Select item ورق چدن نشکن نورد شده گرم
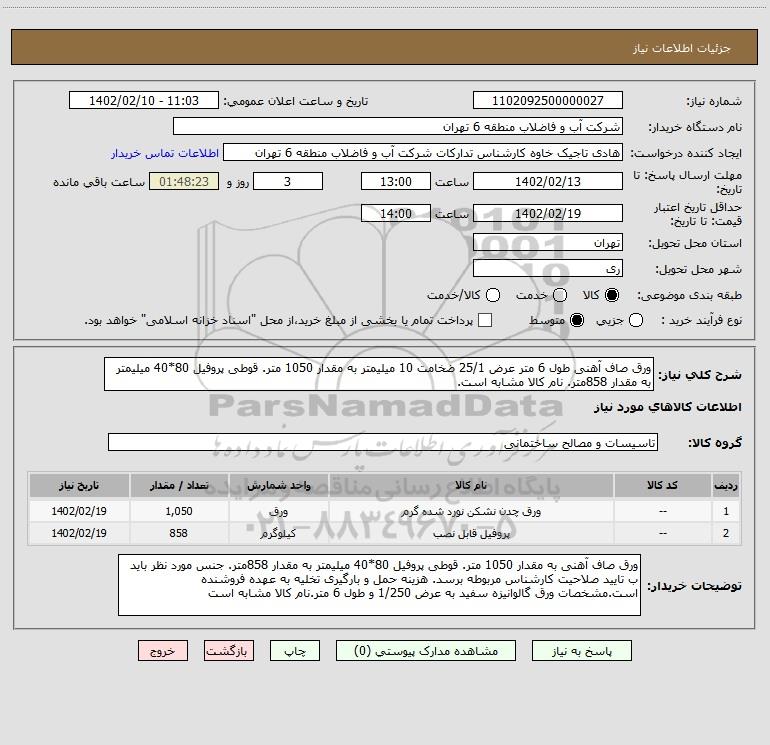Image resolution: width=770 pixels, height=745 pixels. pyautogui.click(x=471, y=511)
